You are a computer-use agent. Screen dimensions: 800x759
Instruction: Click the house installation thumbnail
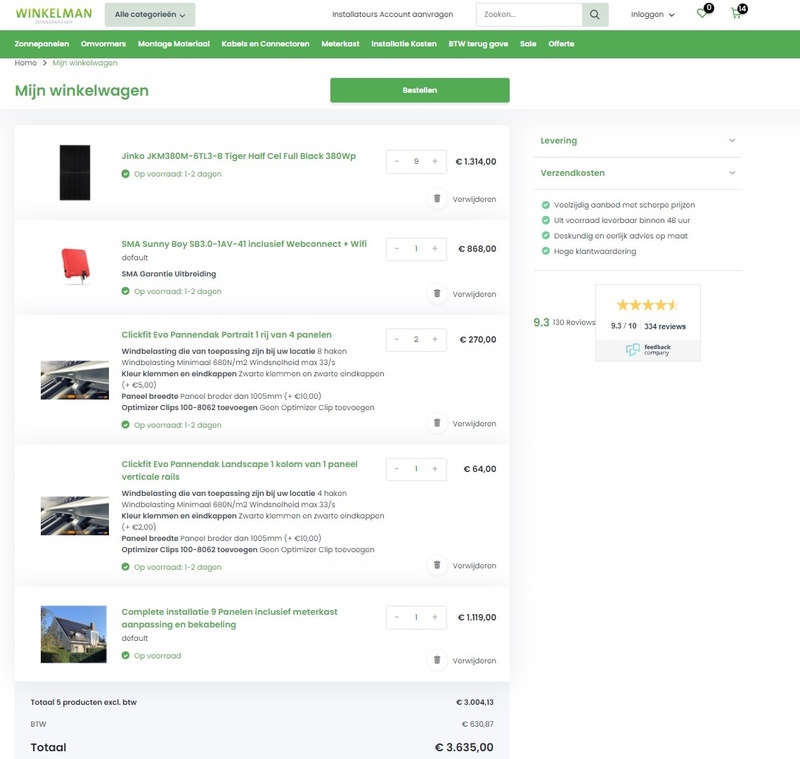[73, 634]
